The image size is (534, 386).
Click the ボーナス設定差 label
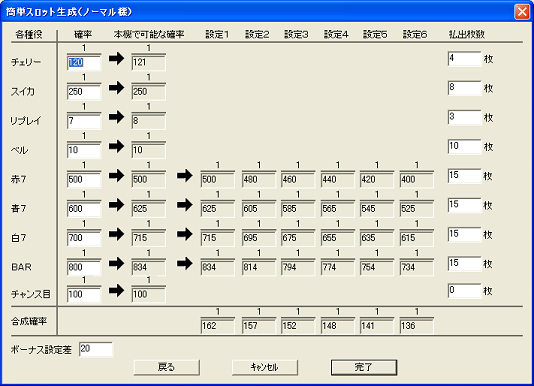[x=41, y=350]
